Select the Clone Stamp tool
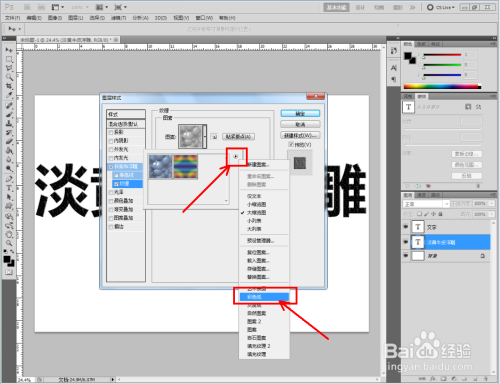Viewport: 500px width, 384px height. pyautogui.click(x=9, y=124)
